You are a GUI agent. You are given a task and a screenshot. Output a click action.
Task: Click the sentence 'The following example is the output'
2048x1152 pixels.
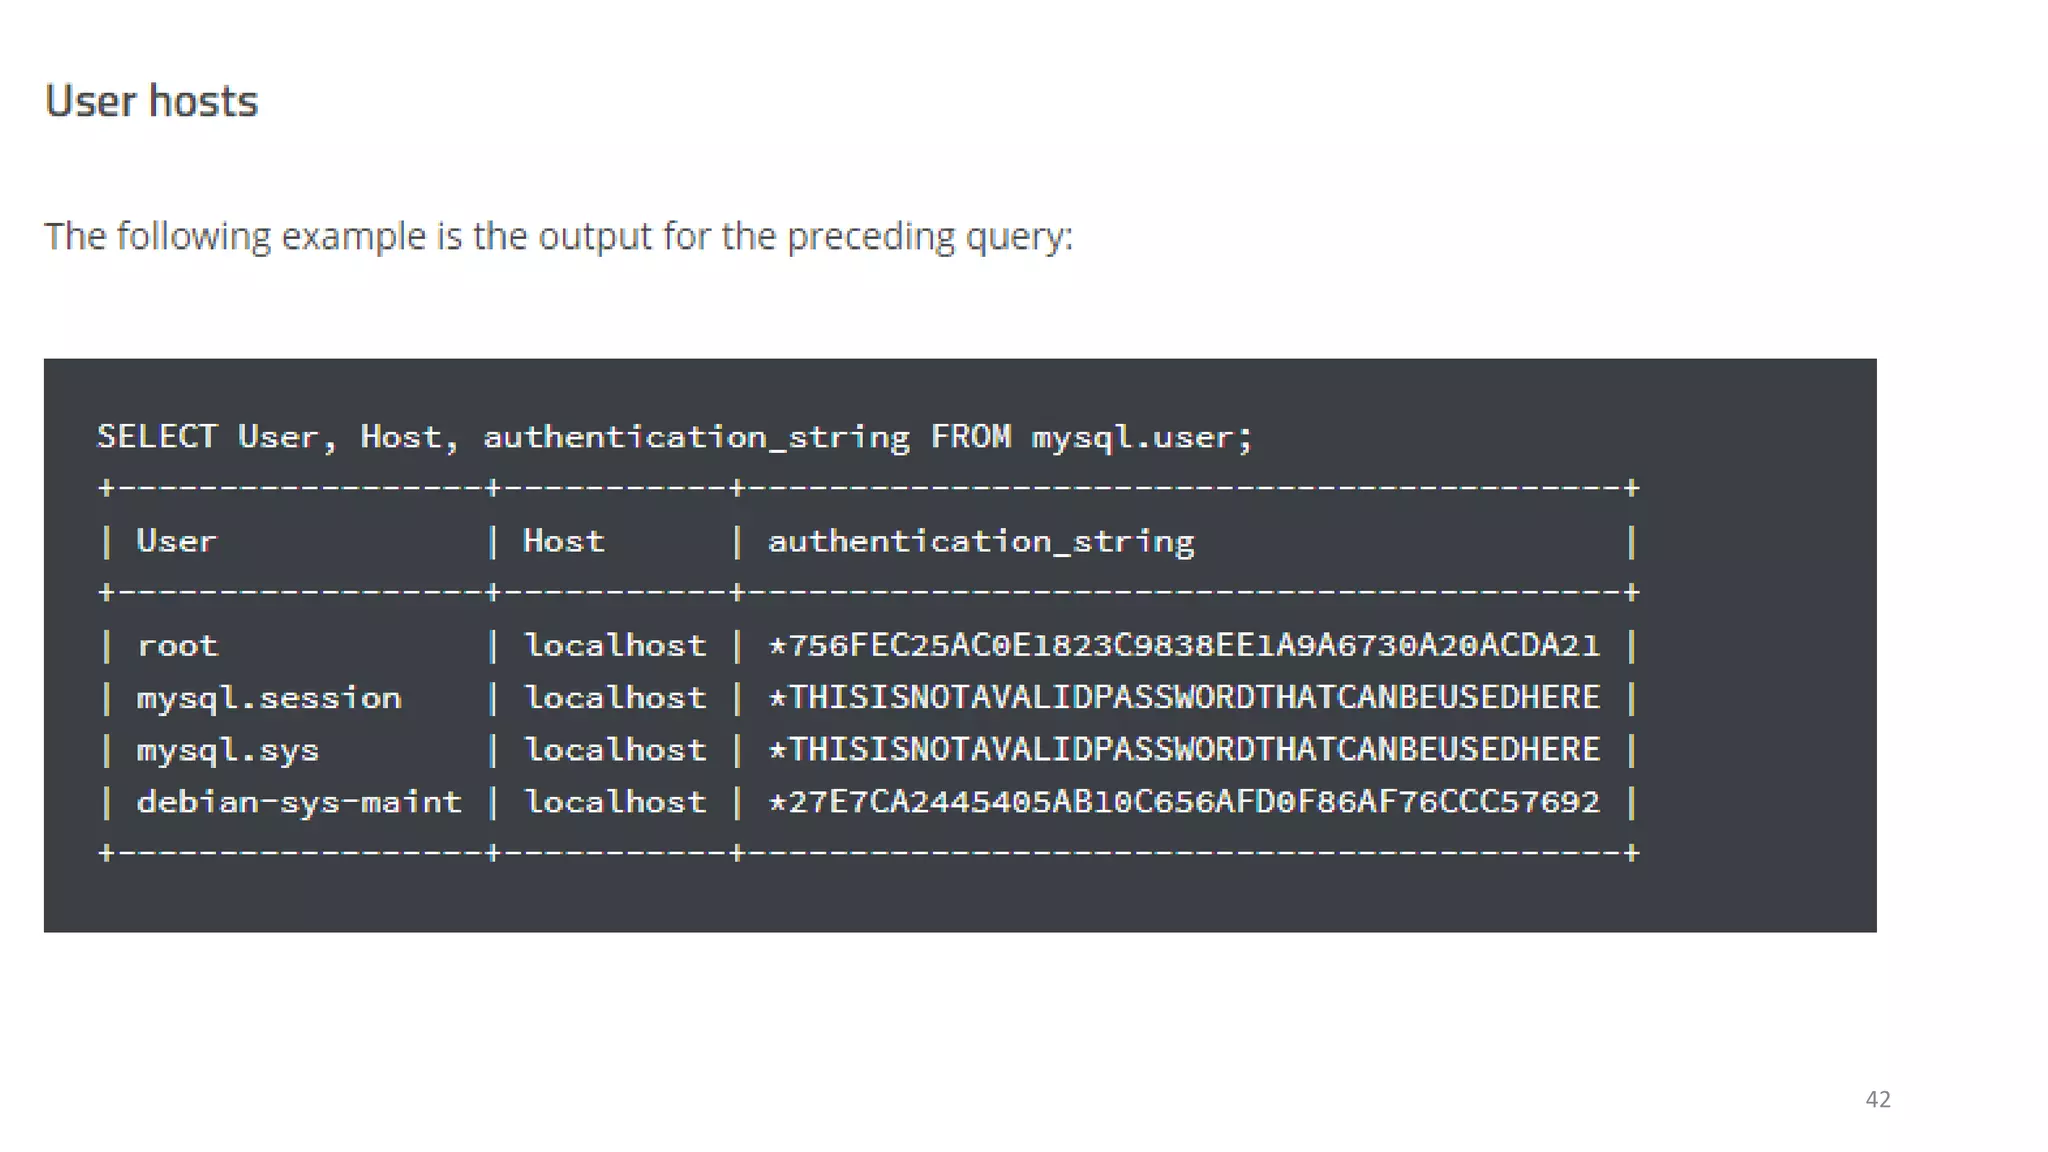pos(558,237)
